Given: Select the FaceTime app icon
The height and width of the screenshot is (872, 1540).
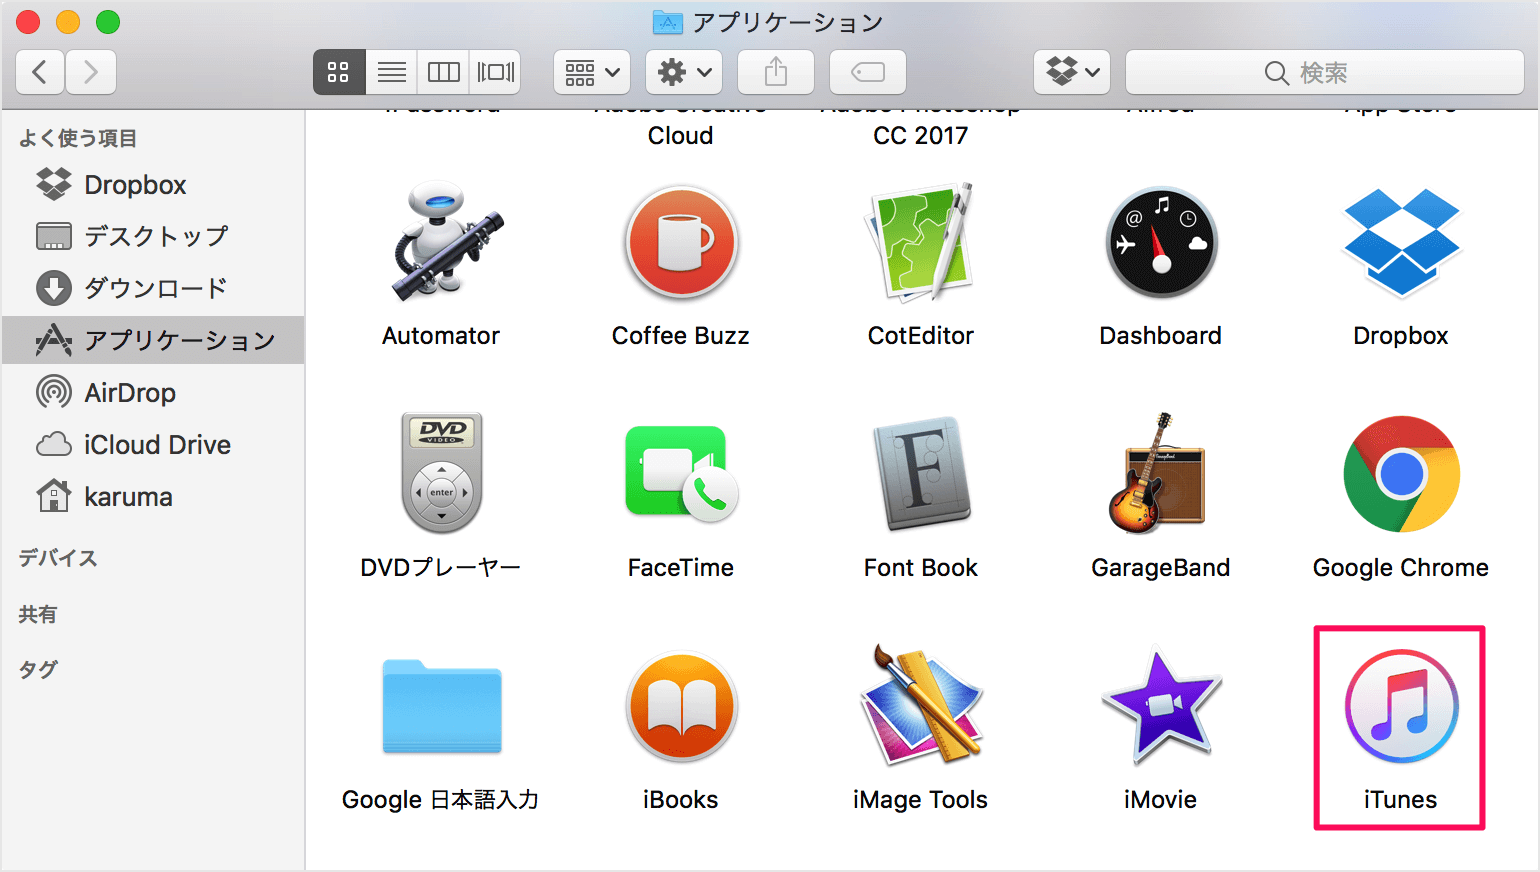Looking at the screenshot, I should [681, 473].
